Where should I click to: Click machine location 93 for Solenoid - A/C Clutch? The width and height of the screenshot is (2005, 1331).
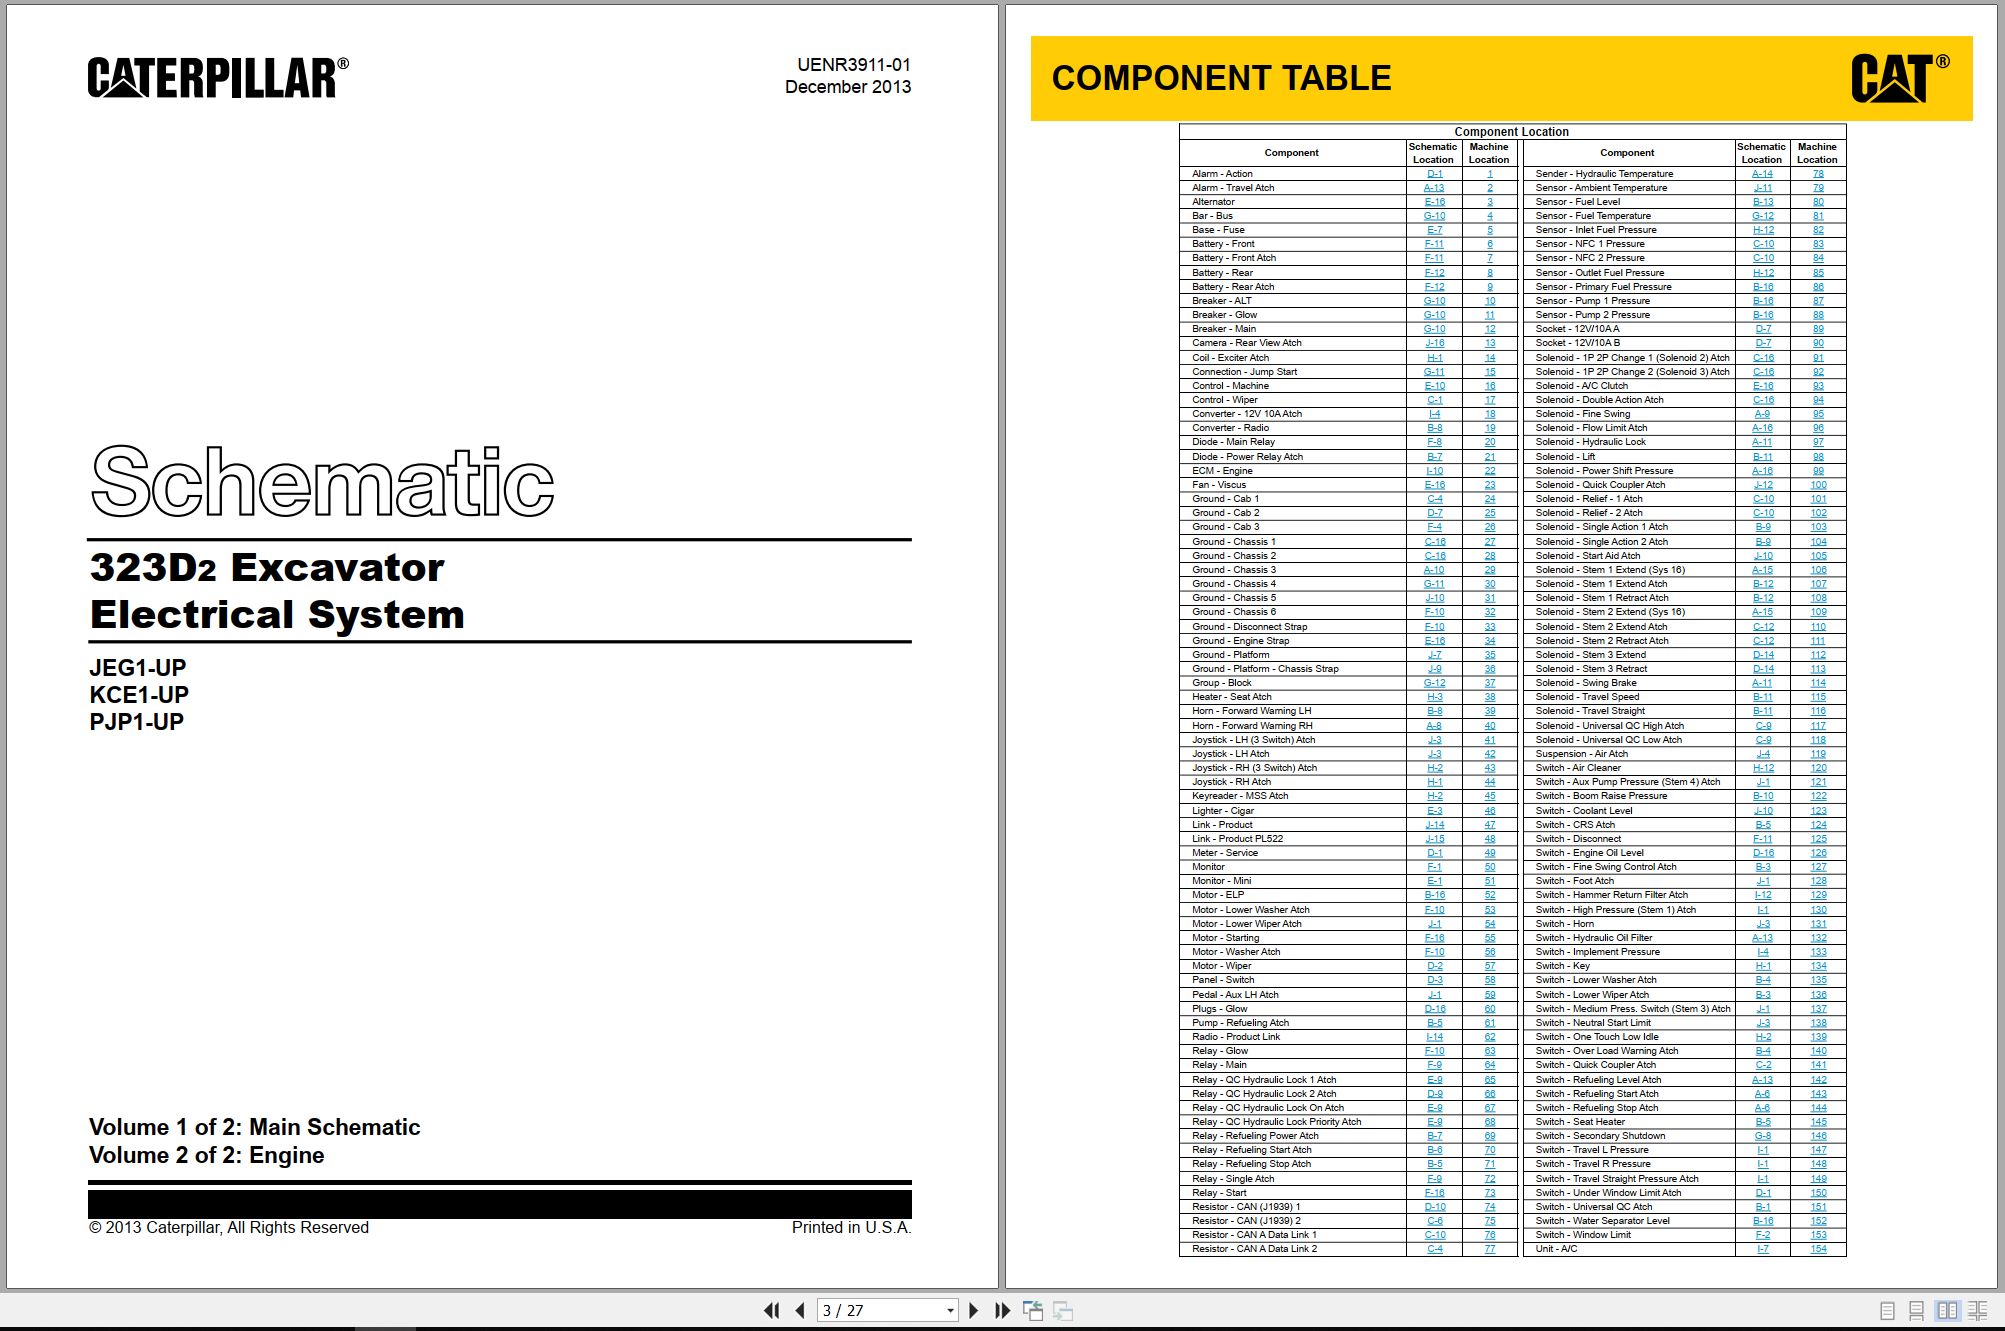pyautogui.click(x=1818, y=386)
